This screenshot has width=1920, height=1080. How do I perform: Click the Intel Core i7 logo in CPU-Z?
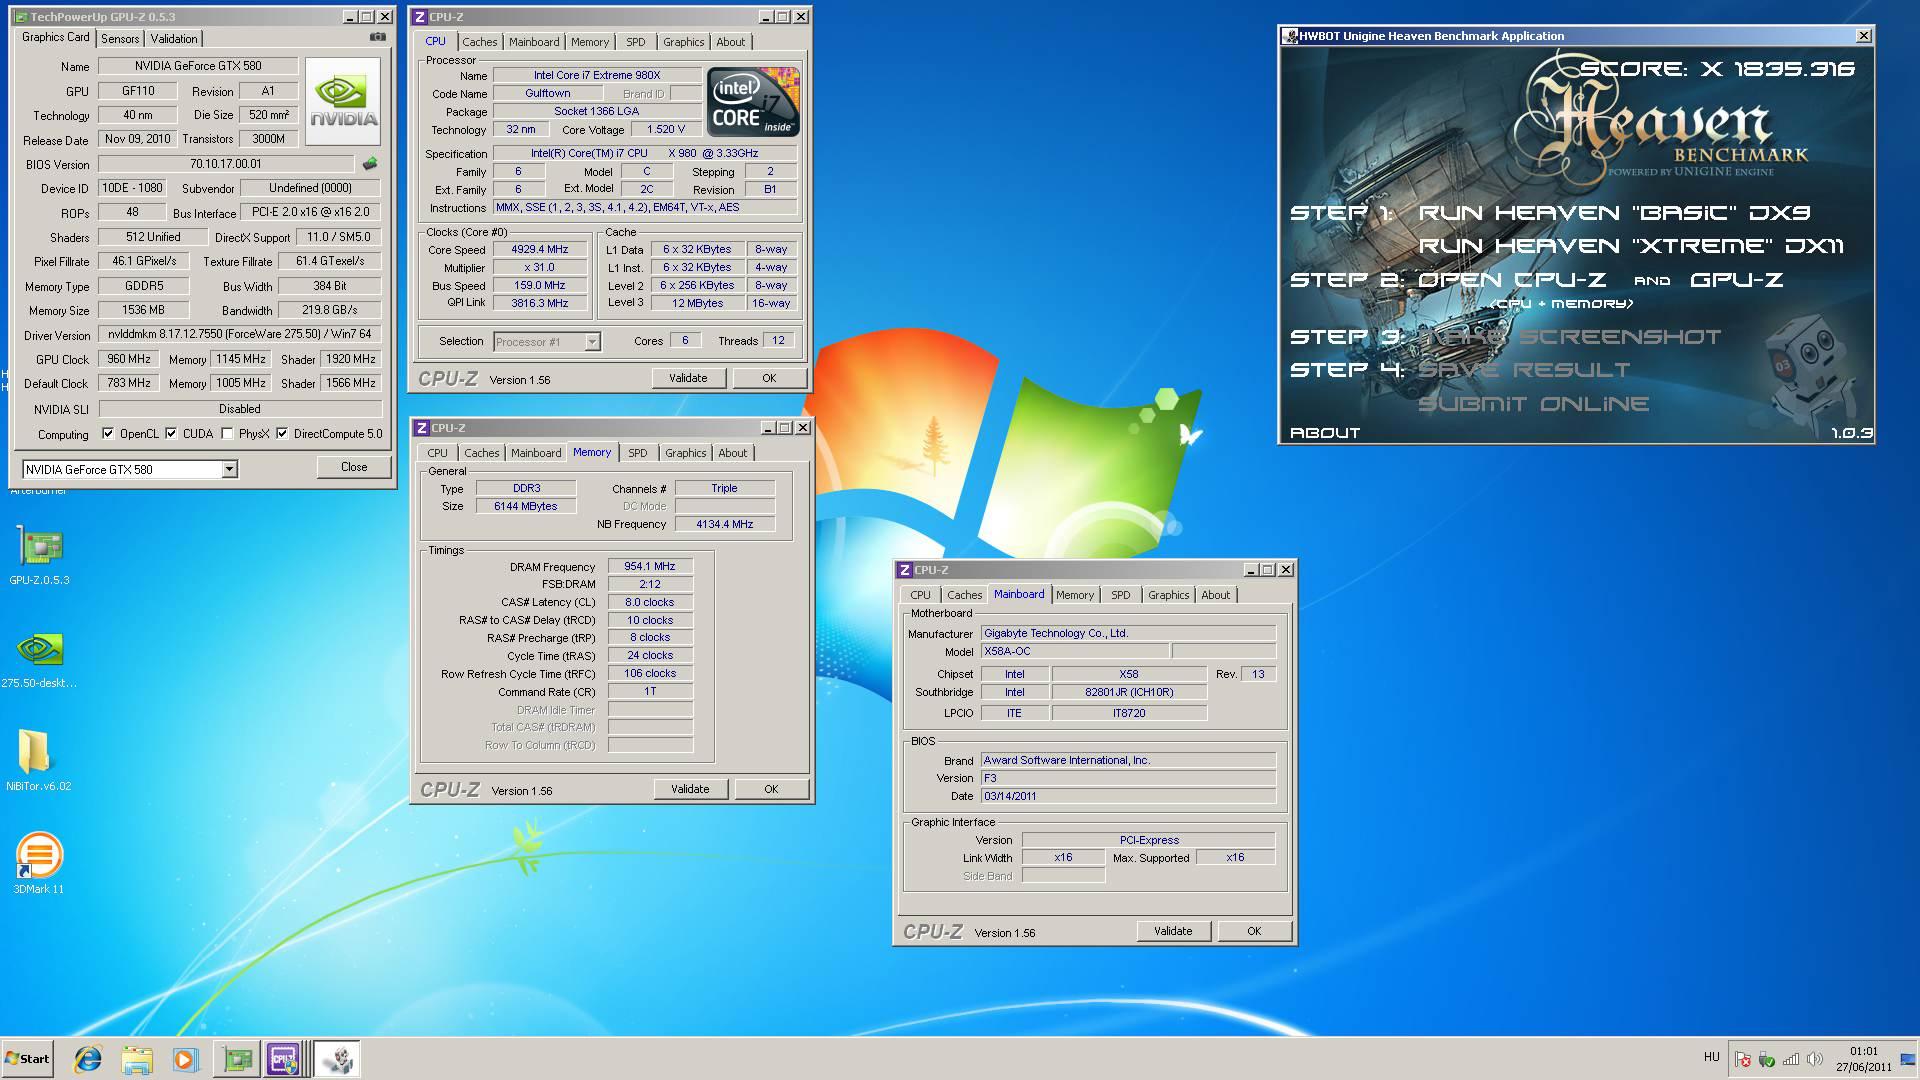(x=752, y=102)
